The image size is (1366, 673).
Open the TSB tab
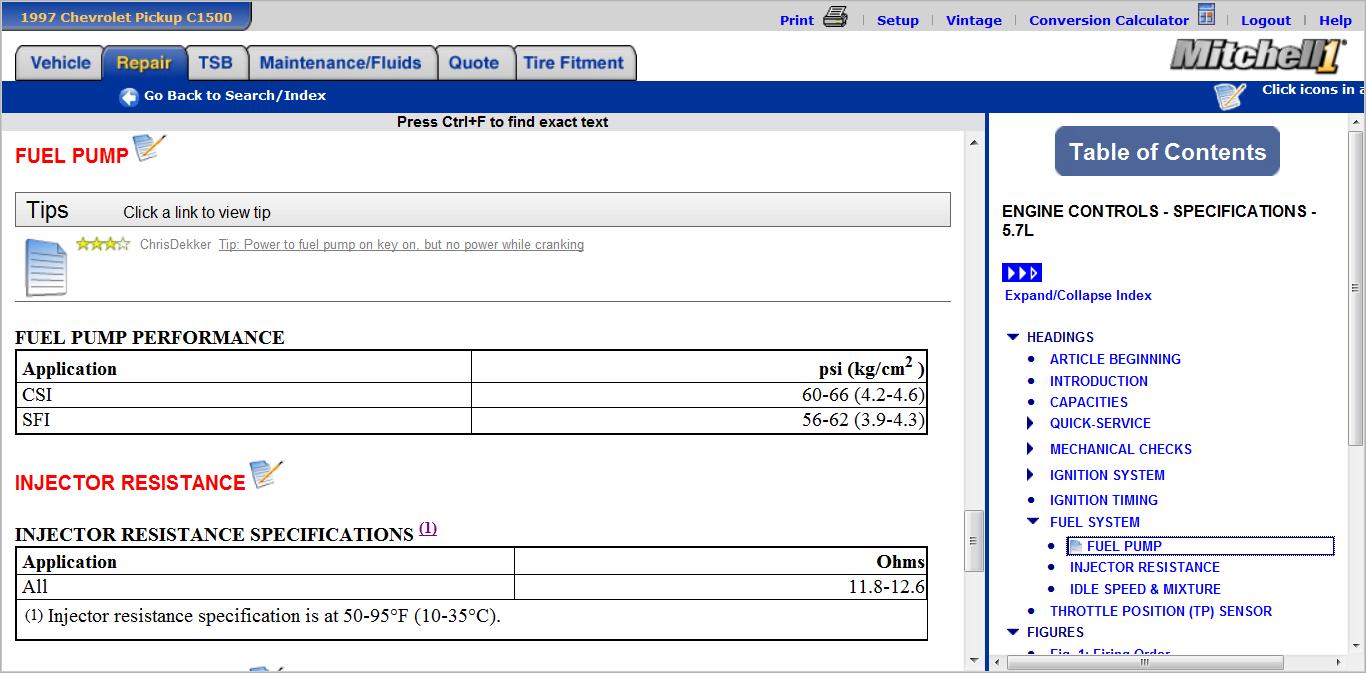click(215, 63)
